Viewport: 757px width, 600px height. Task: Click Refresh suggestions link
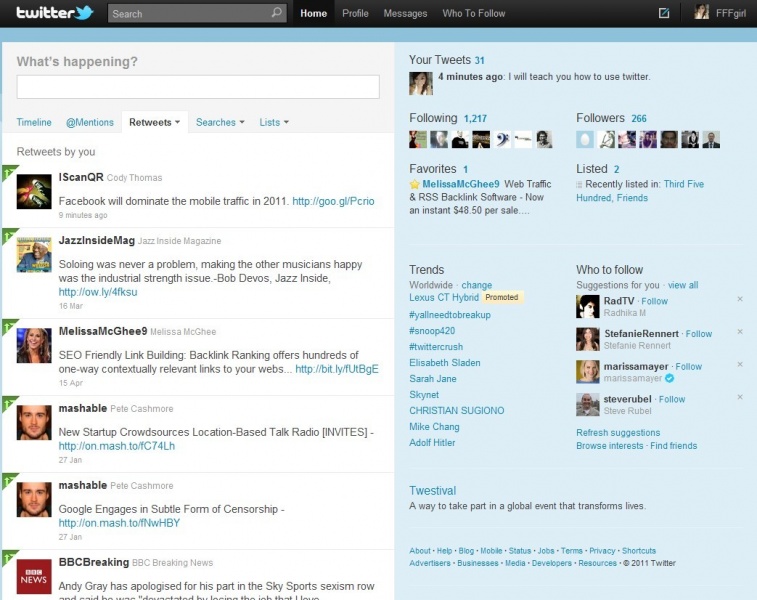click(x=618, y=433)
